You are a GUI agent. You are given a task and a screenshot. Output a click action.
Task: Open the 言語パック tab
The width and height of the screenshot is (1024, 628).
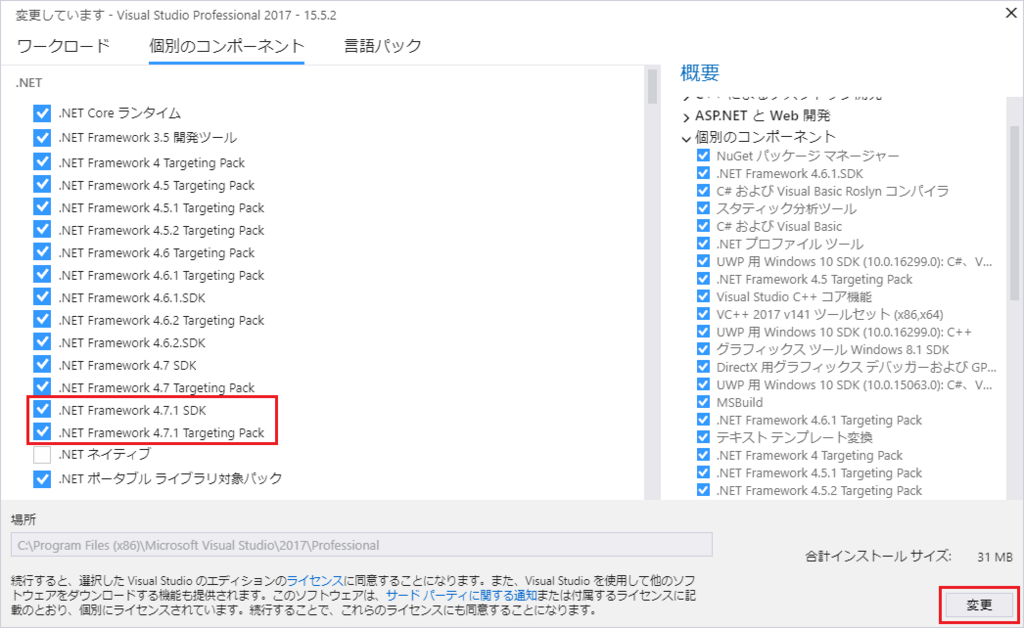(x=383, y=46)
